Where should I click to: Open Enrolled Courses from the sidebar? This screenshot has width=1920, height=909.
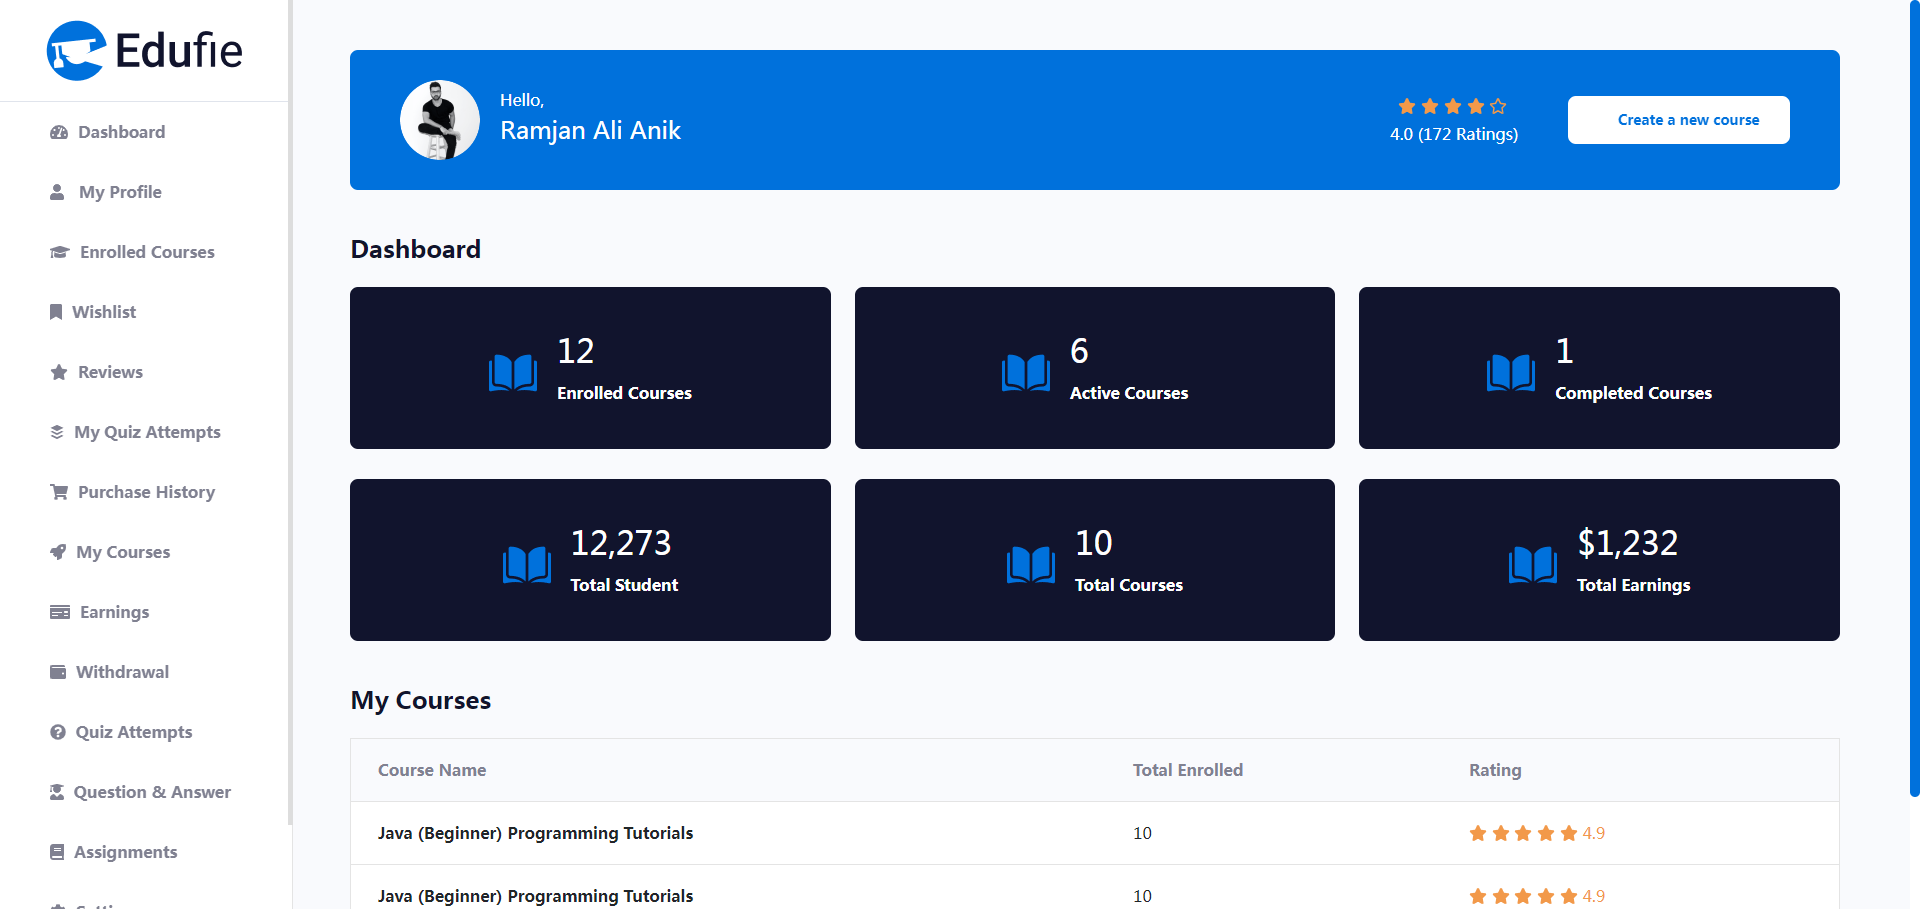(147, 252)
